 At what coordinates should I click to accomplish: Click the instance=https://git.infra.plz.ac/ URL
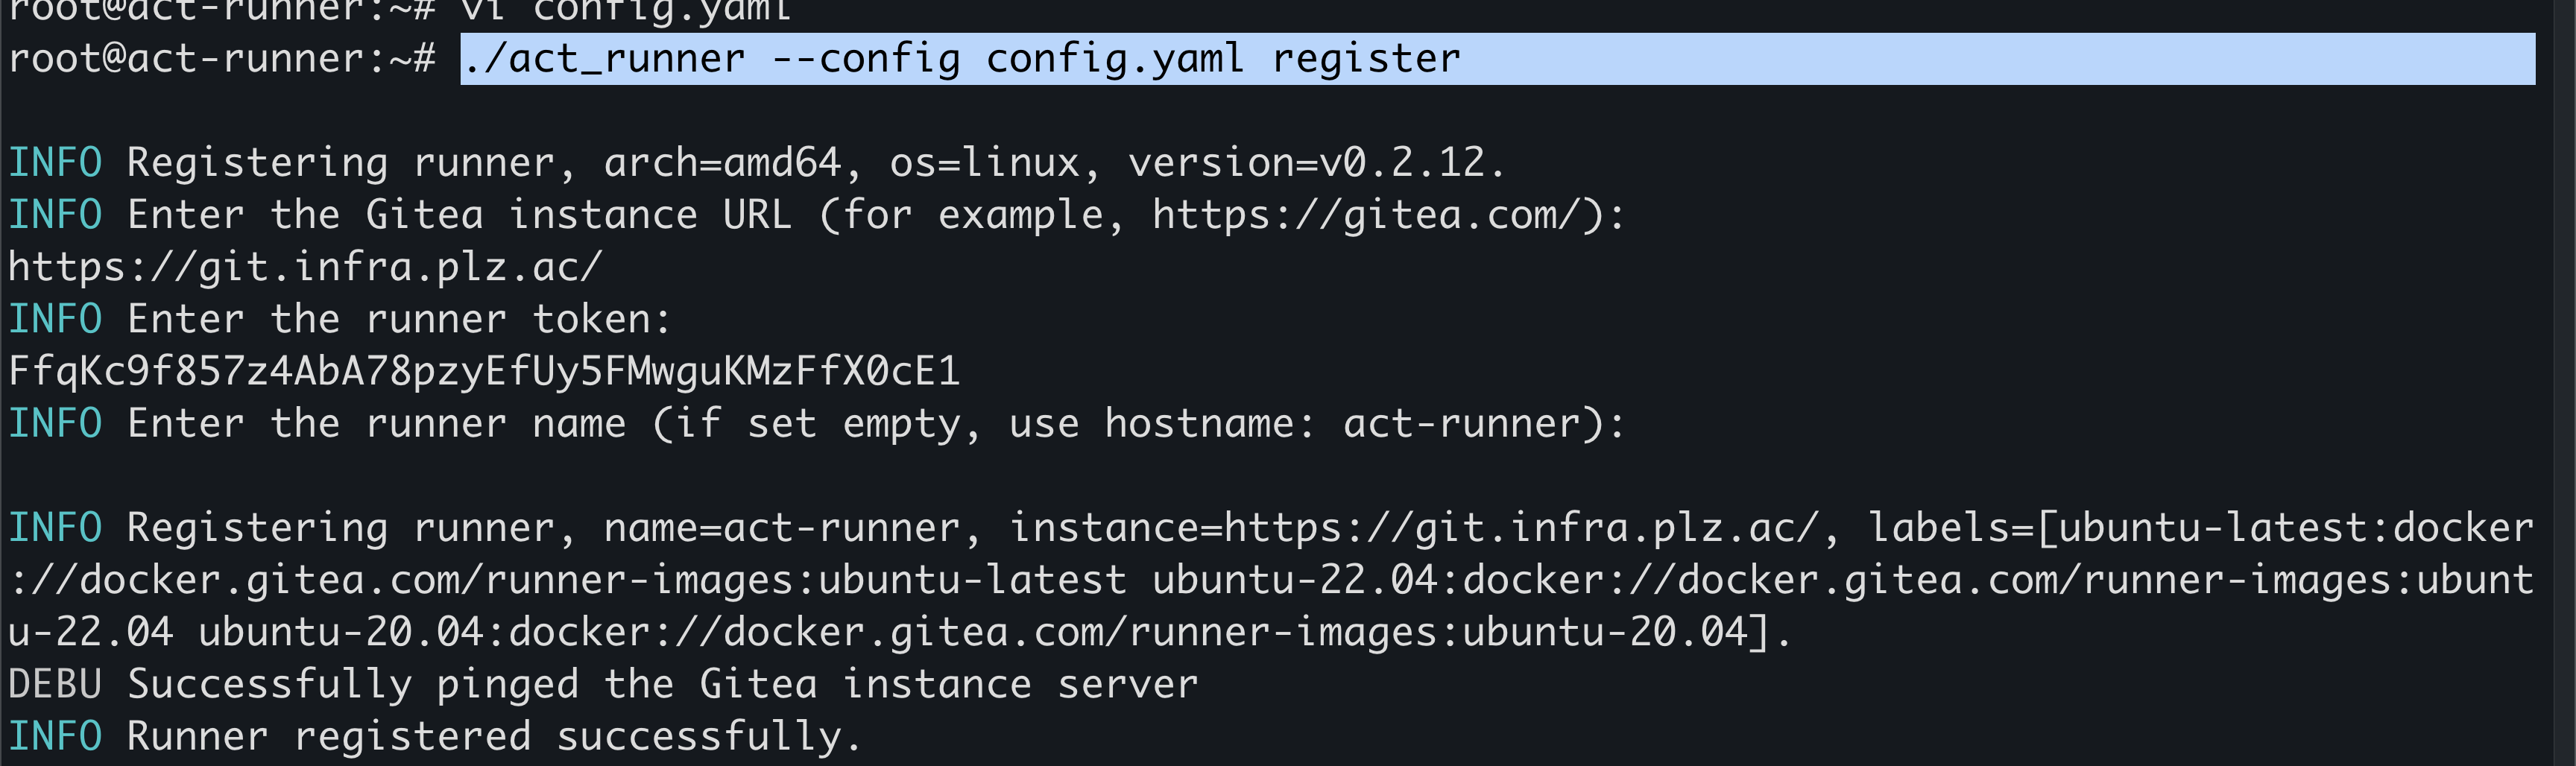(1414, 528)
